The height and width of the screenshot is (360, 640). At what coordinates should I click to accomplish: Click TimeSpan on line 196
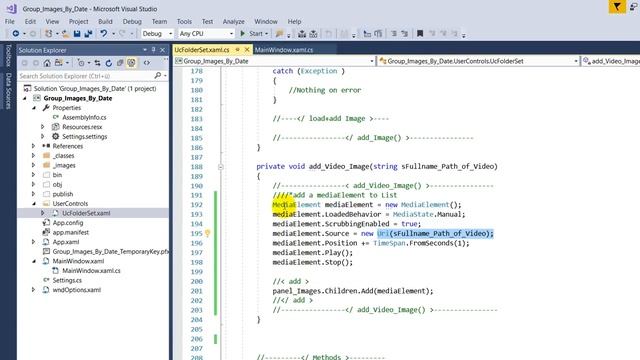pos(389,243)
